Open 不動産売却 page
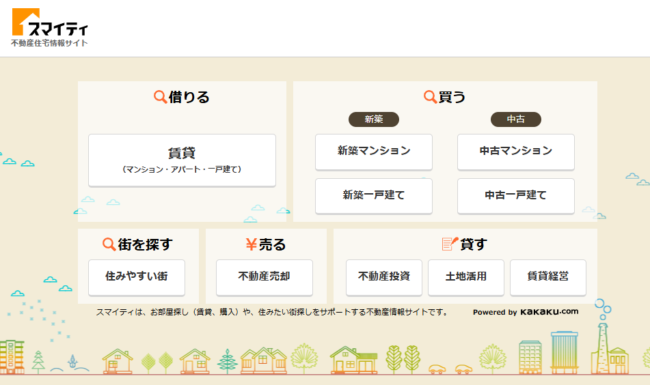 click(x=264, y=277)
